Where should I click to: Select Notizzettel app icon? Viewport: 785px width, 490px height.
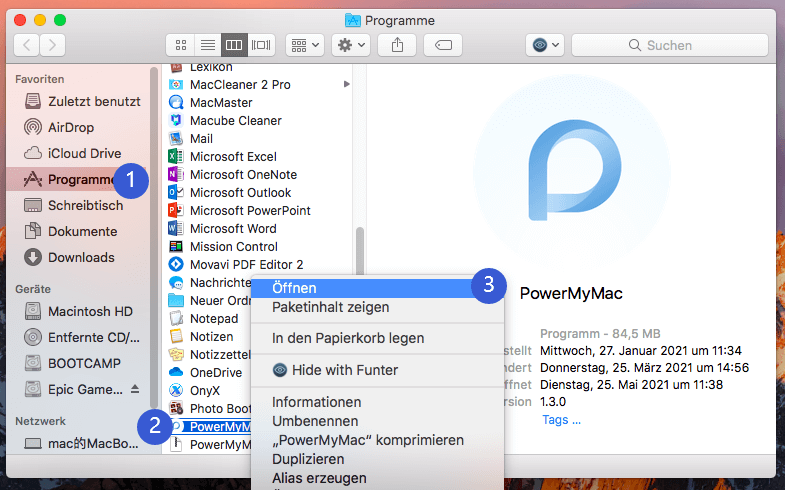pos(176,355)
